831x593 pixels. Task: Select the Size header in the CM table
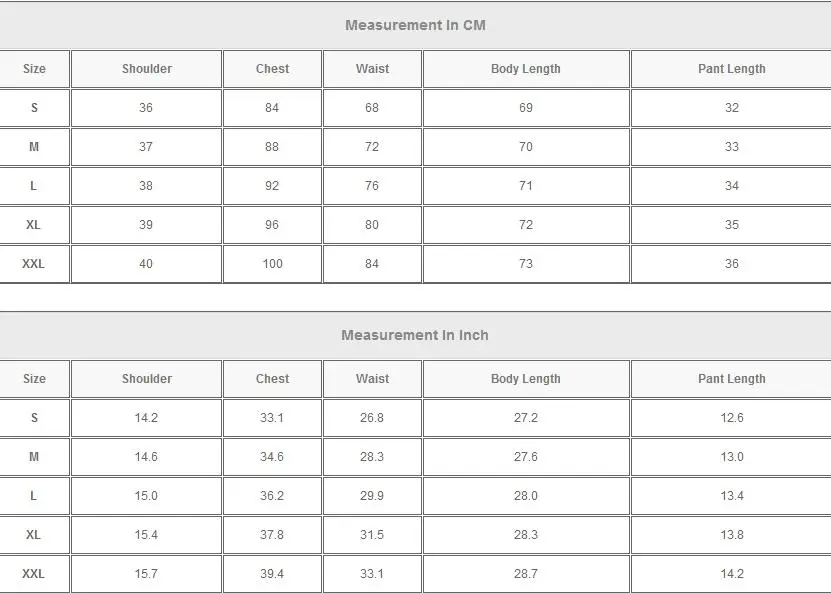pos(34,69)
